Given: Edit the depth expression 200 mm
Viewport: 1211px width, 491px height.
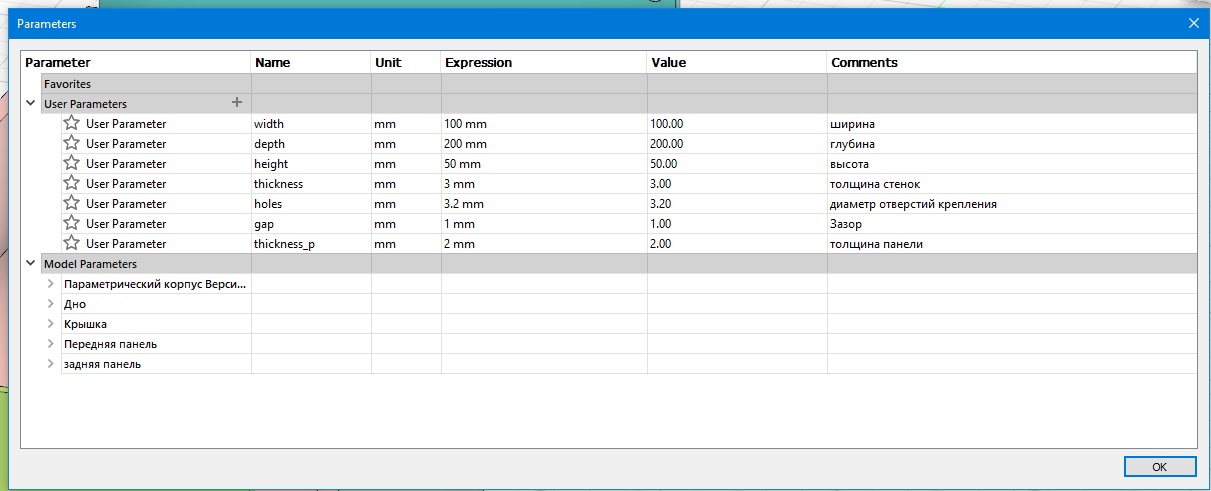Looking at the screenshot, I should click(544, 144).
